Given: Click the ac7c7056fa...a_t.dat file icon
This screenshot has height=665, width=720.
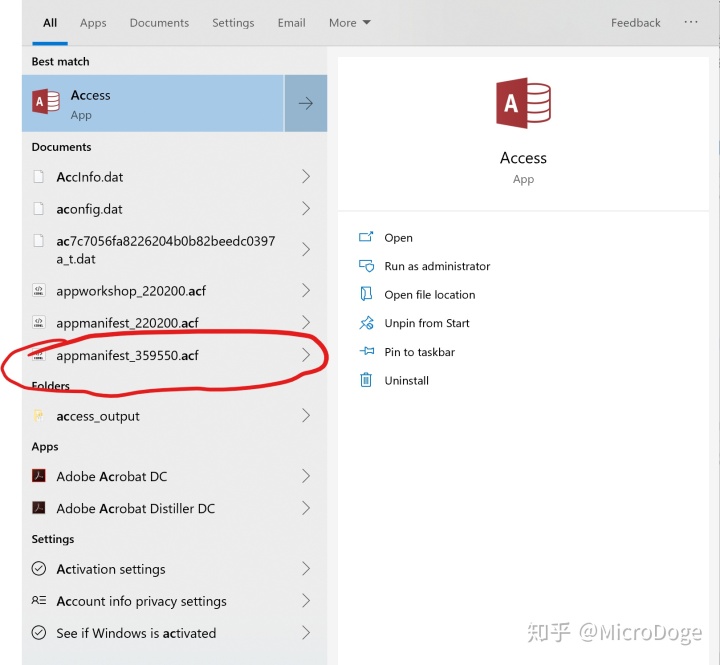Looking at the screenshot, I should [39, 241].
